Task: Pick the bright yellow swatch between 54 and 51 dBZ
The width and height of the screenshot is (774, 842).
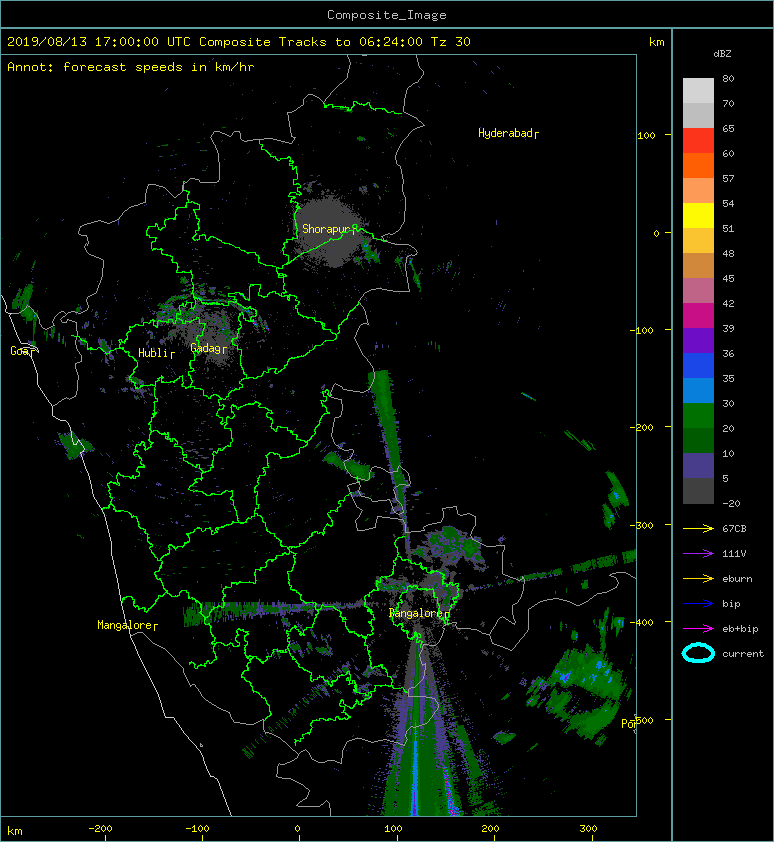Action: point(698,216)
